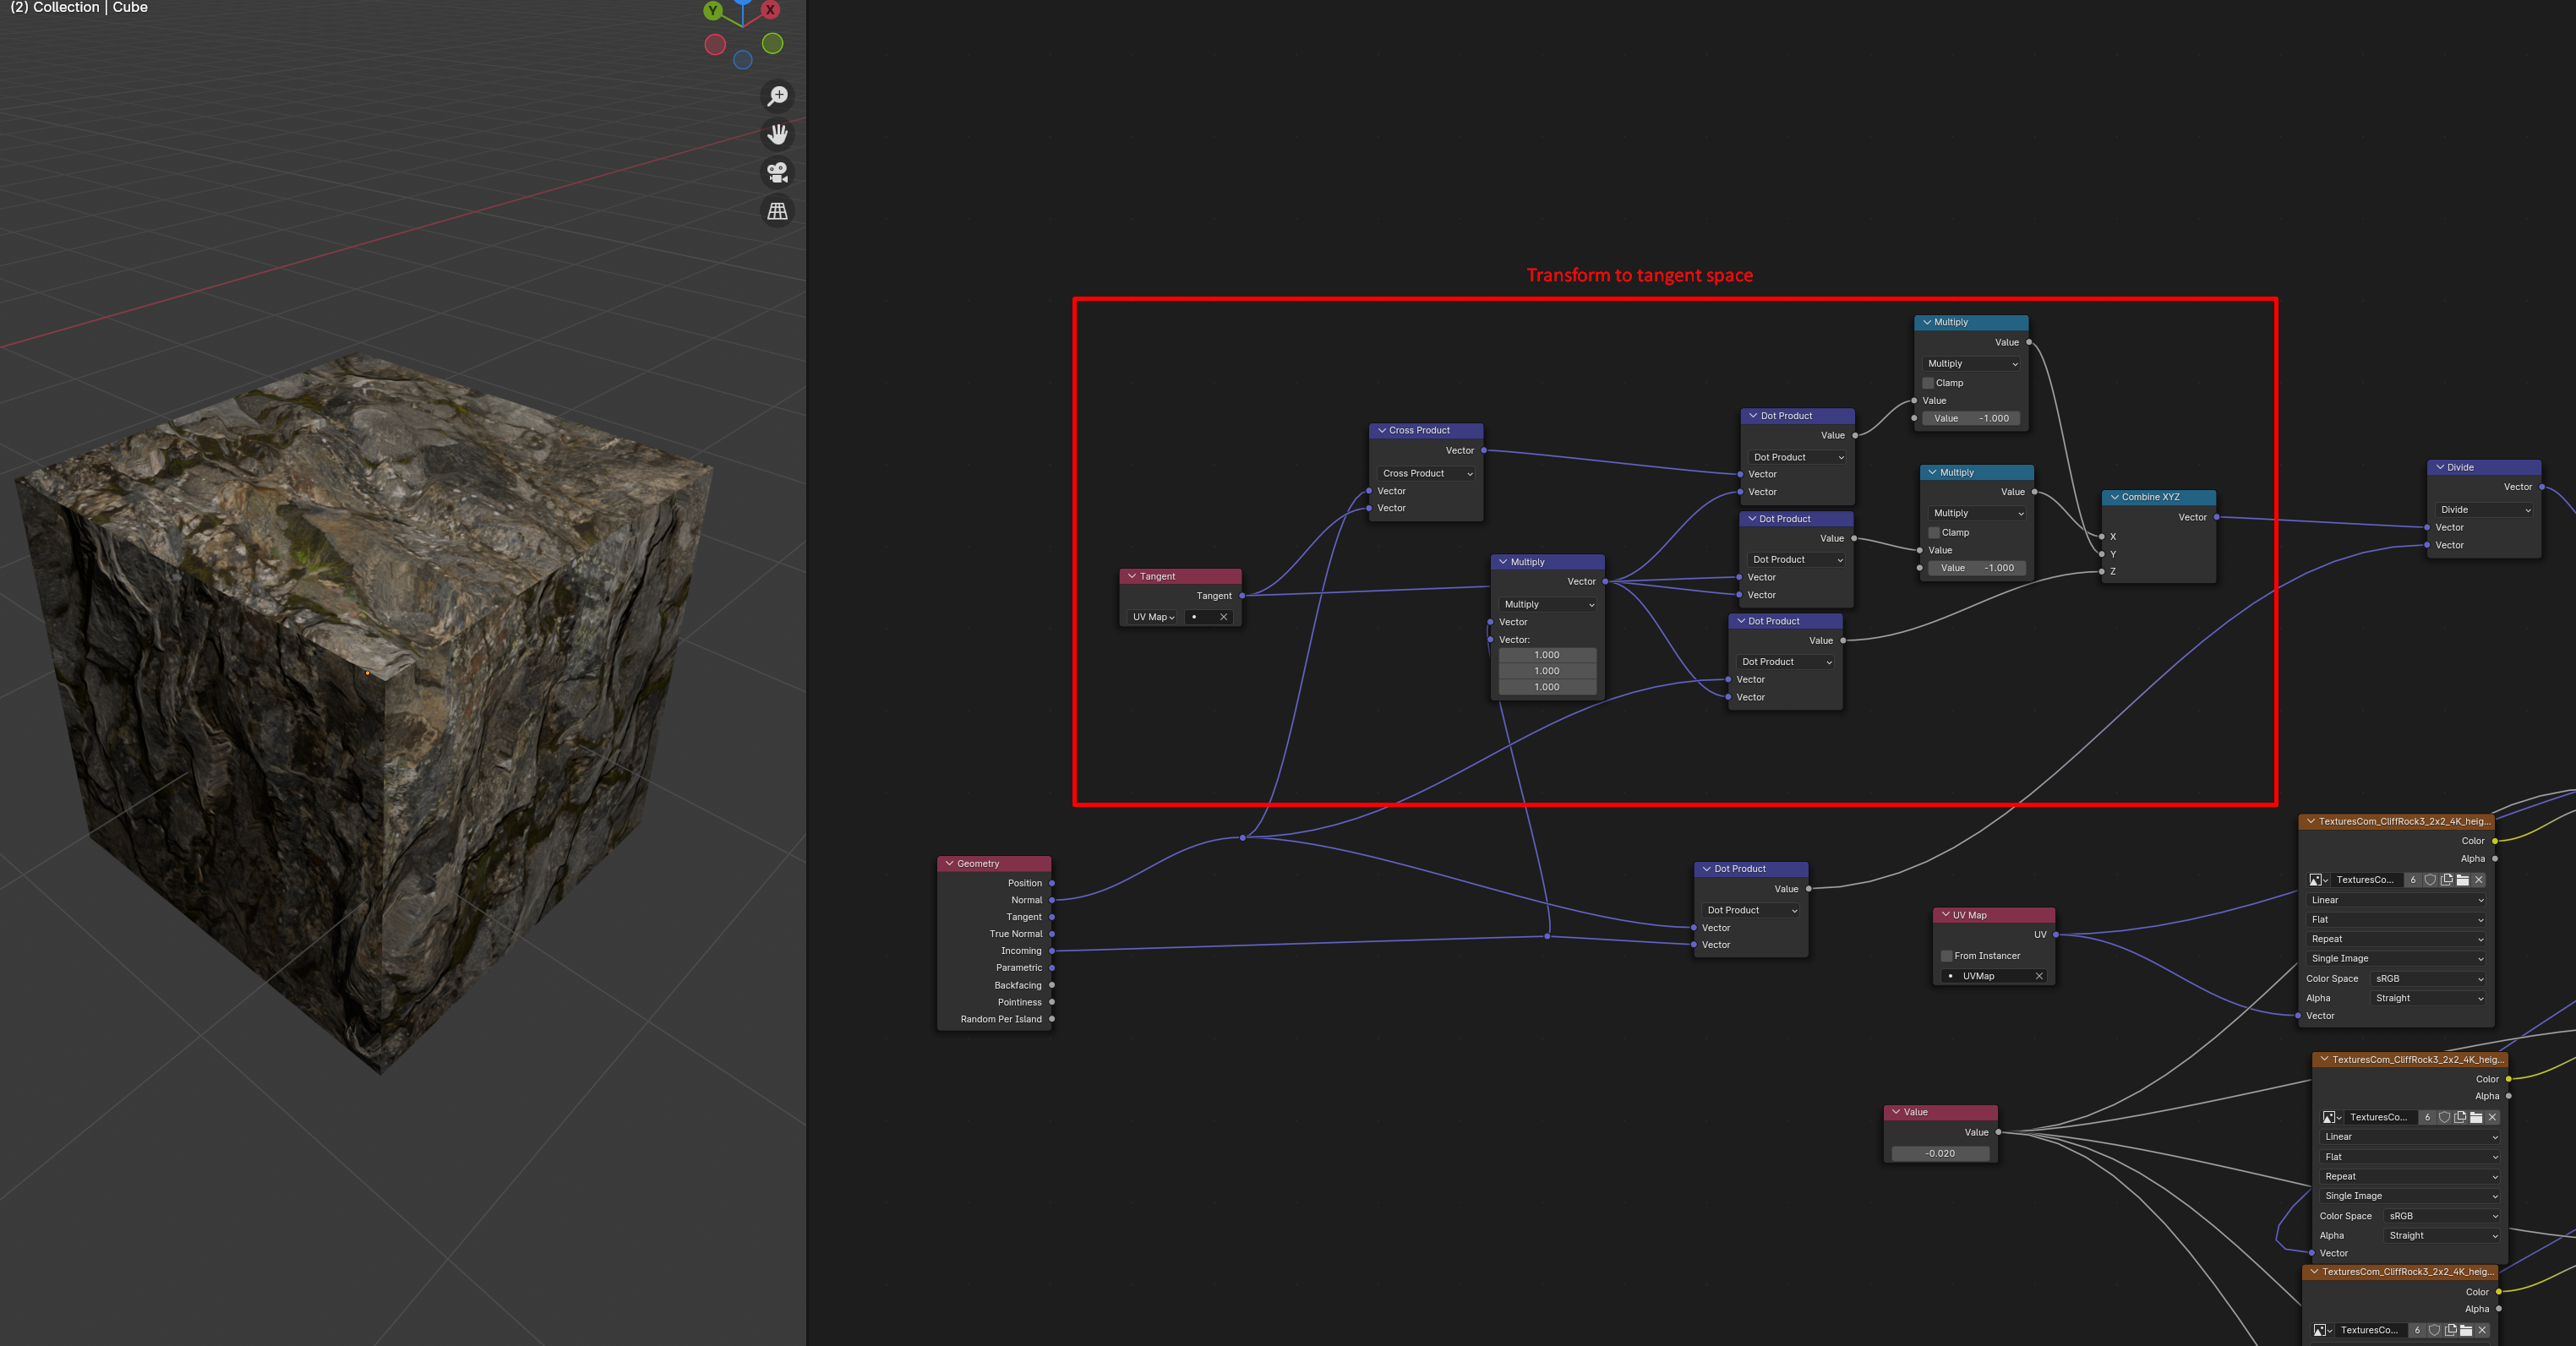Click the UV output socket on UV Map node
This screenshot has height=1346, width=2576.
point(2056,935)
